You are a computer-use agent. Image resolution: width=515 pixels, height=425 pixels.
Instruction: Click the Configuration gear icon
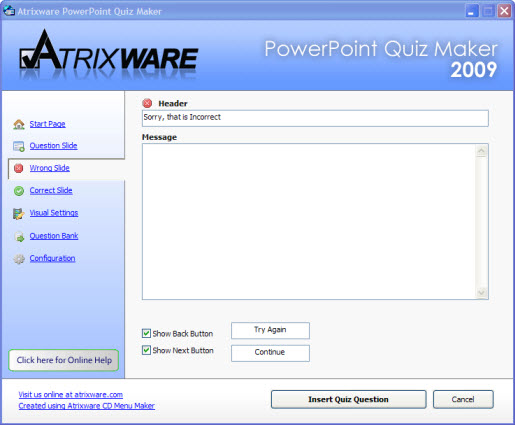pos(19,259)
